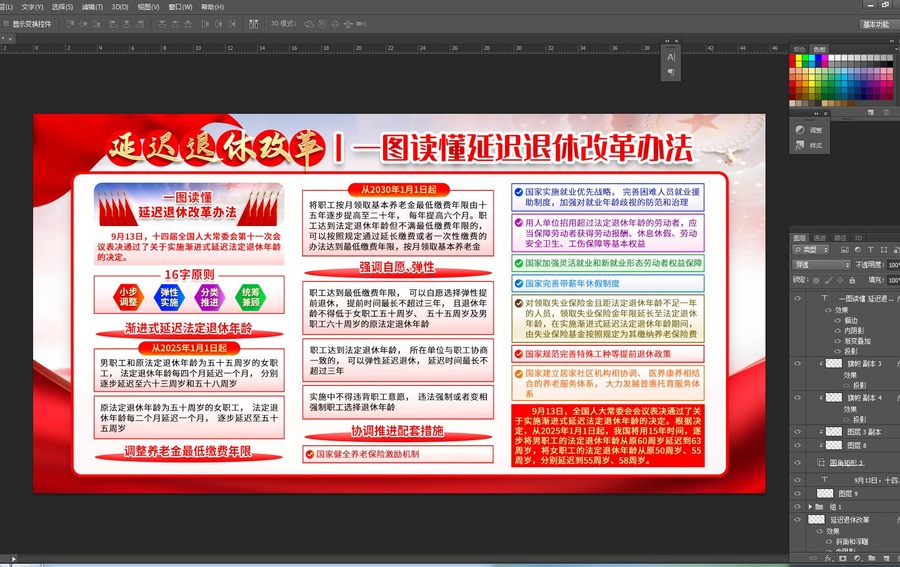This screenshot has height=567, width=900.
Task: Hide the 图层 8 layer
Action: [797, 445]
